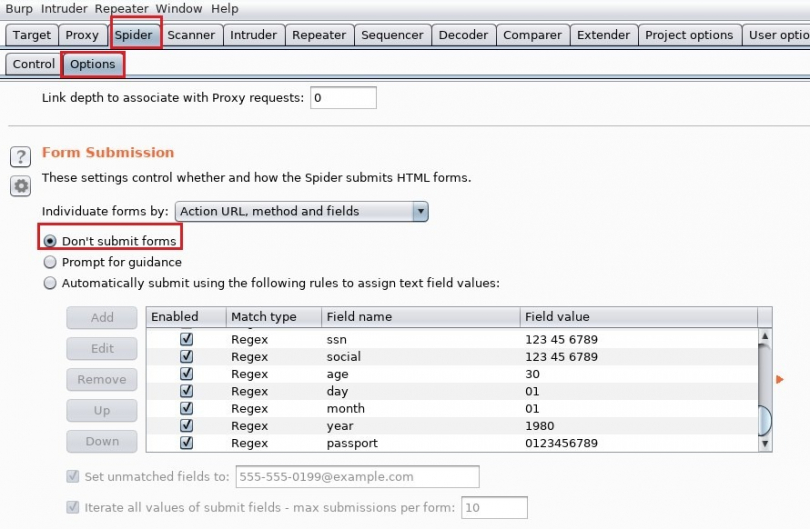Select the 'passport' field name cell
This screenshot has width=810, height=529.
point(420,443)
